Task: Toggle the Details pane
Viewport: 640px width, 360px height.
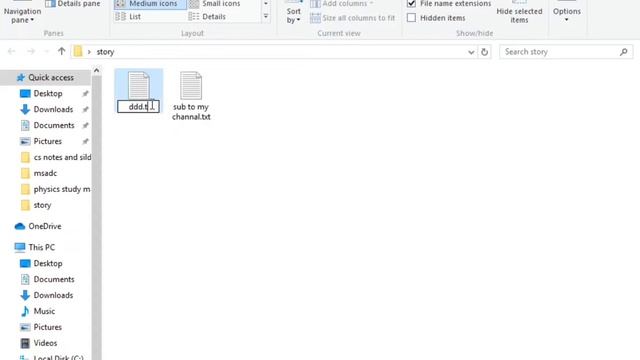Action: point(73,4)
